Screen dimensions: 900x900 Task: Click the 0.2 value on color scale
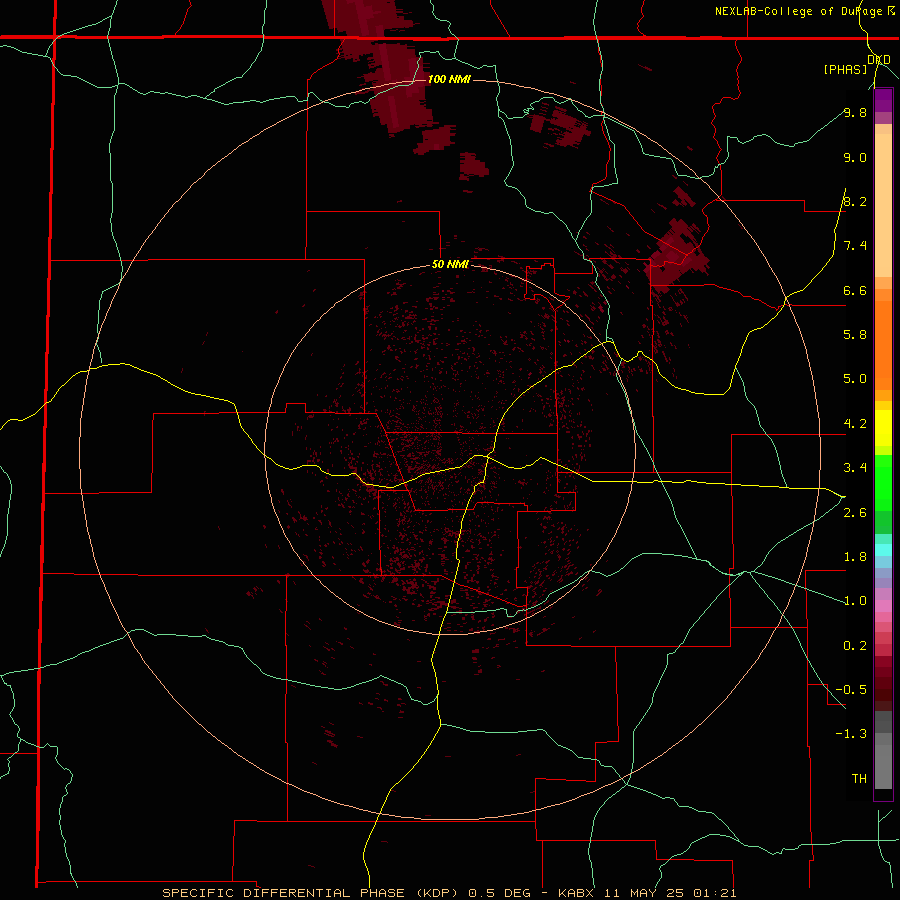point(855,646)
